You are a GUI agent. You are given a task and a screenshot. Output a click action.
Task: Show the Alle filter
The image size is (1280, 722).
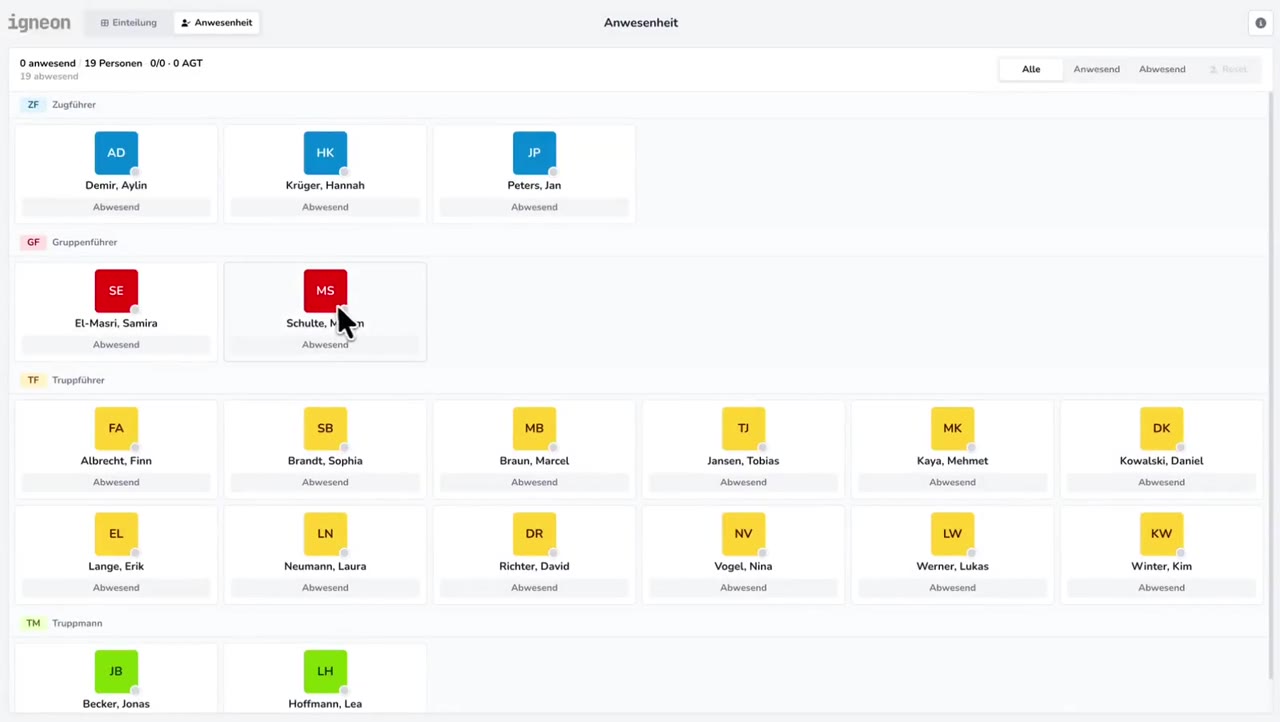(1031, 69)
